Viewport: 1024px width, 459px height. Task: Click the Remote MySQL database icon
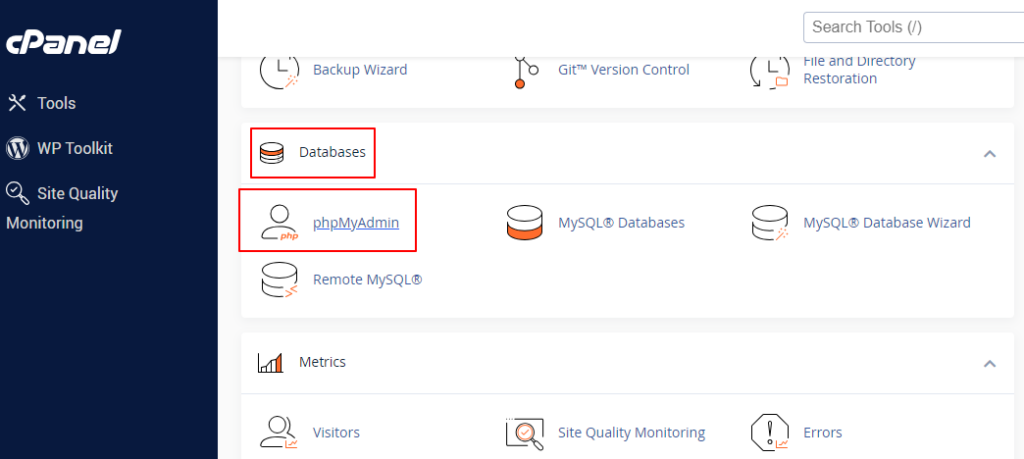point(280,280)
